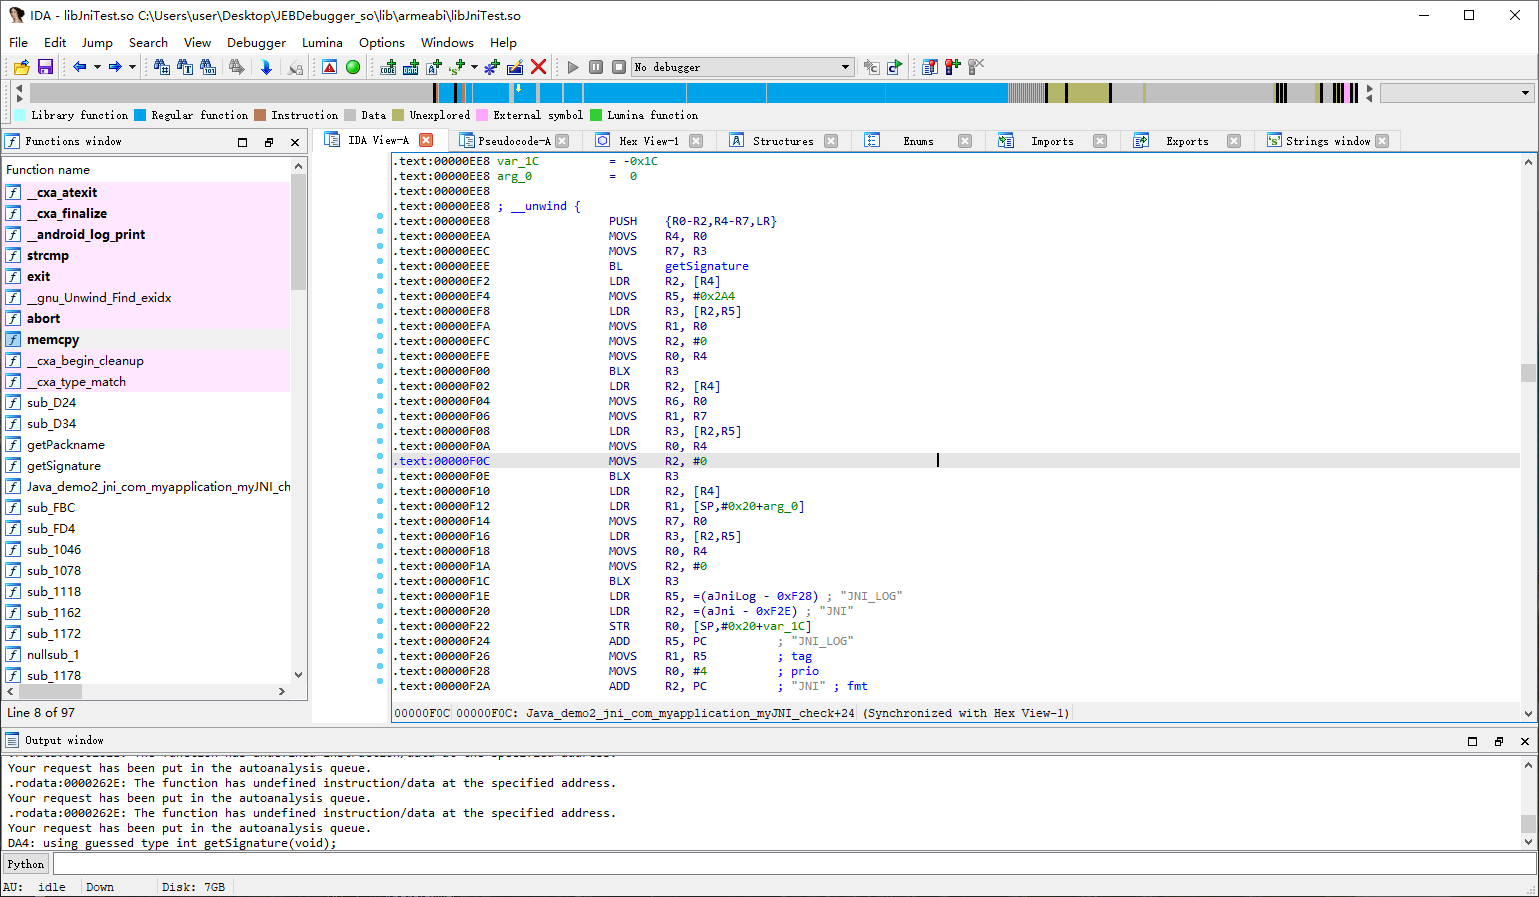This screenshot has height=897, width=1539.
Task: Close the Functions window panel
Action: click(295, 142)
